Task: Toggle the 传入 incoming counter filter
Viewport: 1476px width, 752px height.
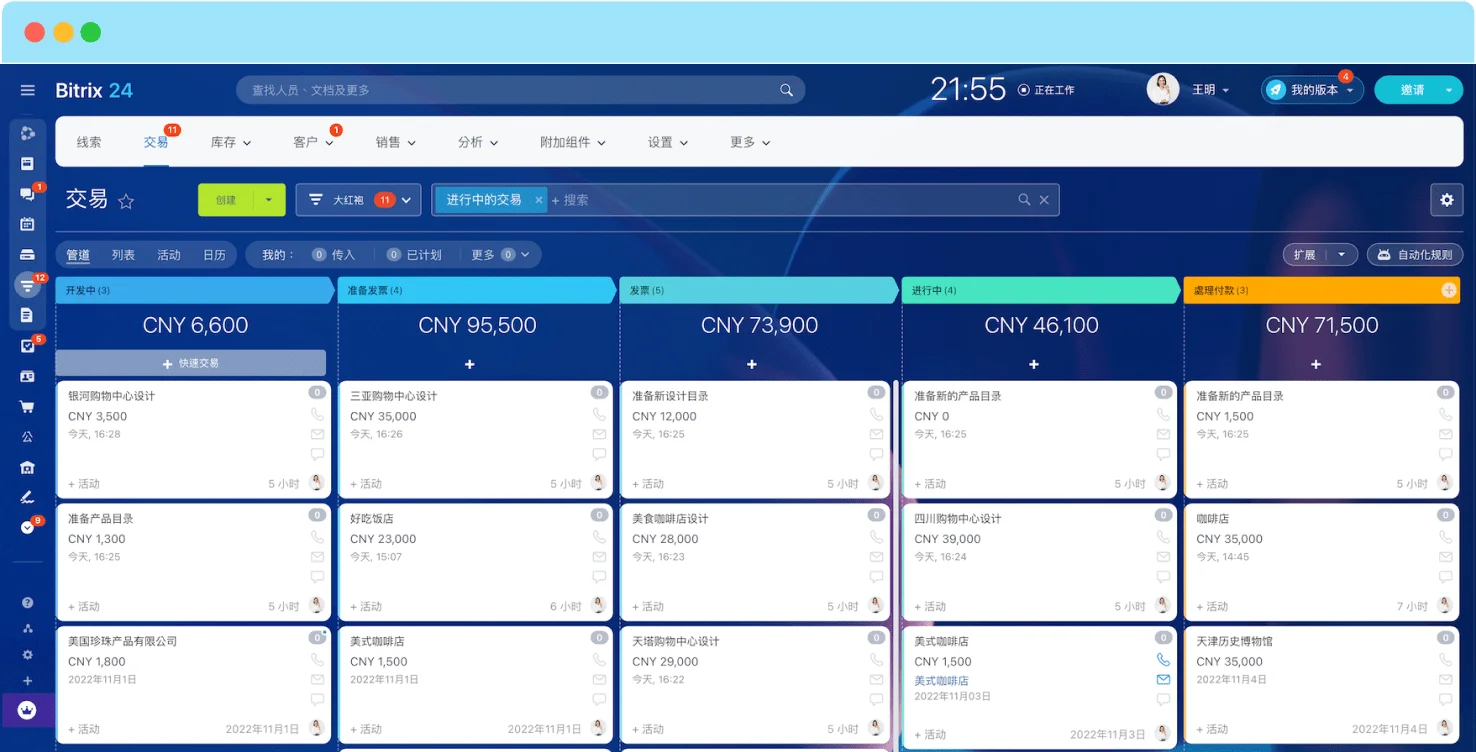Action: tap(333, 255)
